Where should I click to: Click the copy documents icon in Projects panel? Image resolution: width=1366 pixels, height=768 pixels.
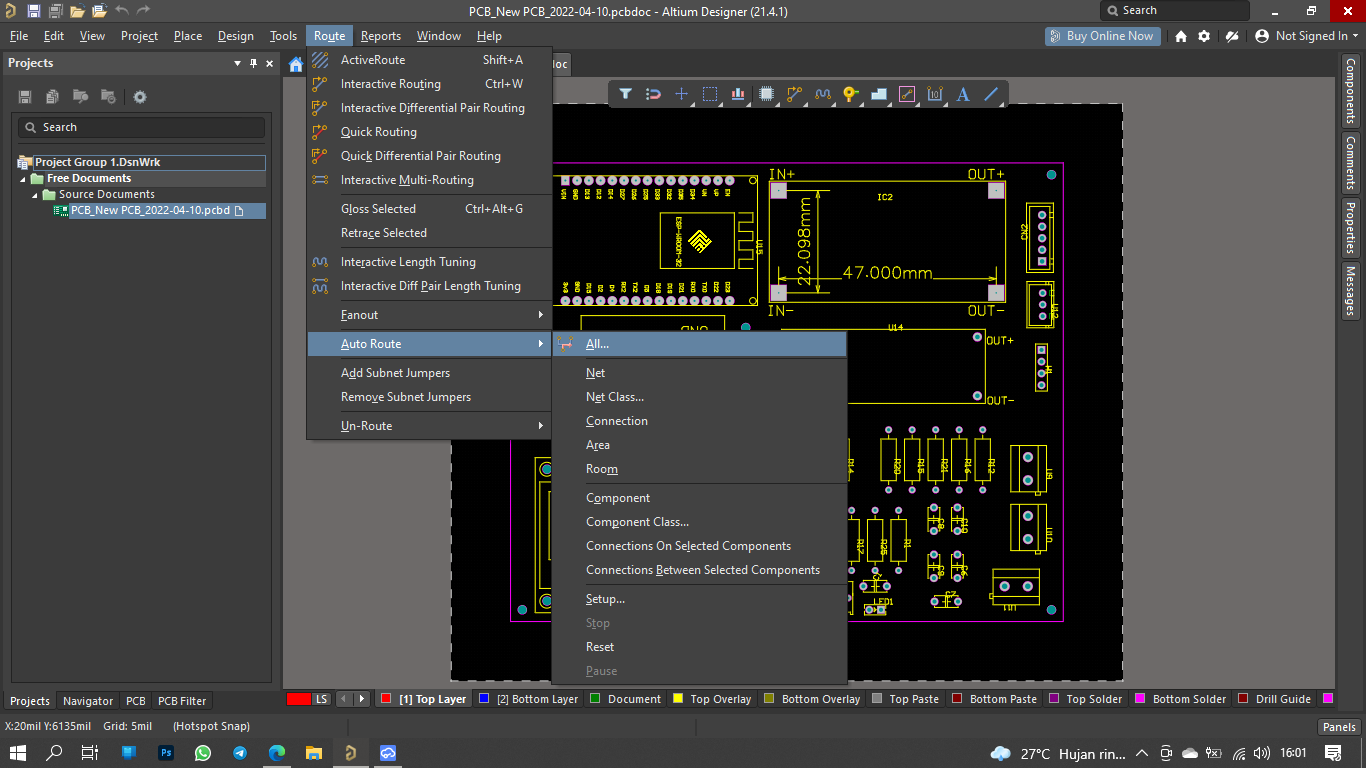(52, 97)
